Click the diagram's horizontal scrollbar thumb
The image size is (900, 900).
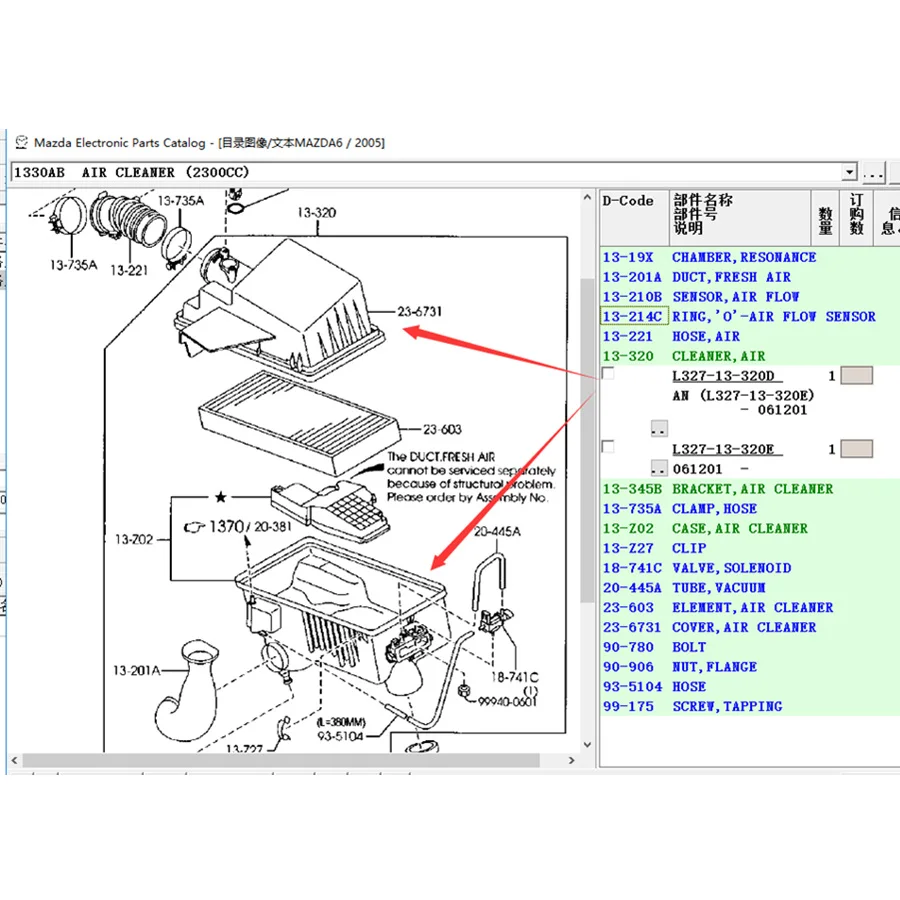[x=281, y=761]
